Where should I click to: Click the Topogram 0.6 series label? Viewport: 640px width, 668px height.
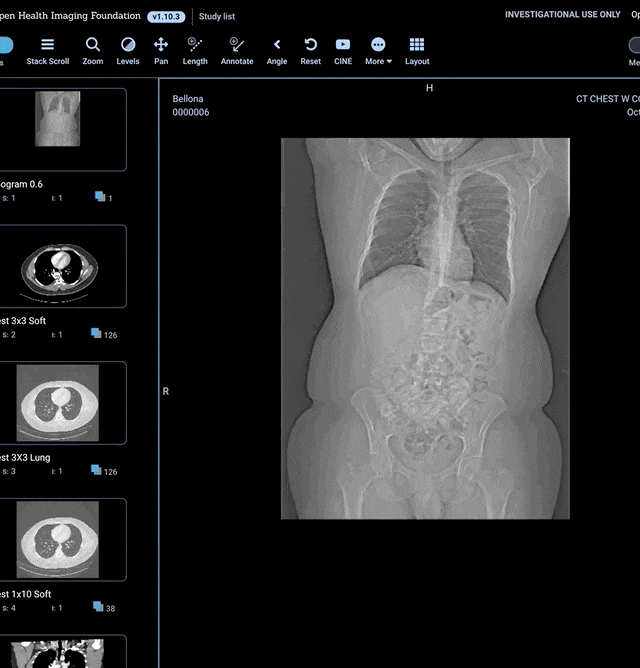point(21,184)
